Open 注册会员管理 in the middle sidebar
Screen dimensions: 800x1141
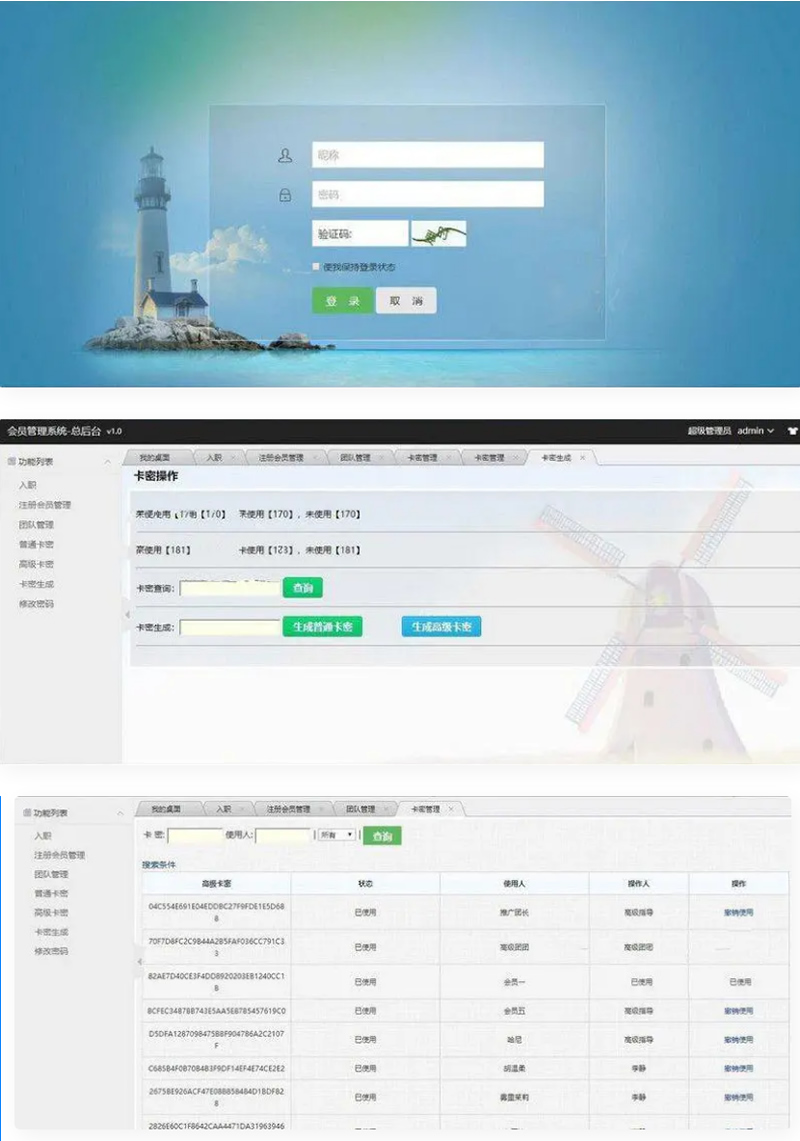click(44, 505)
